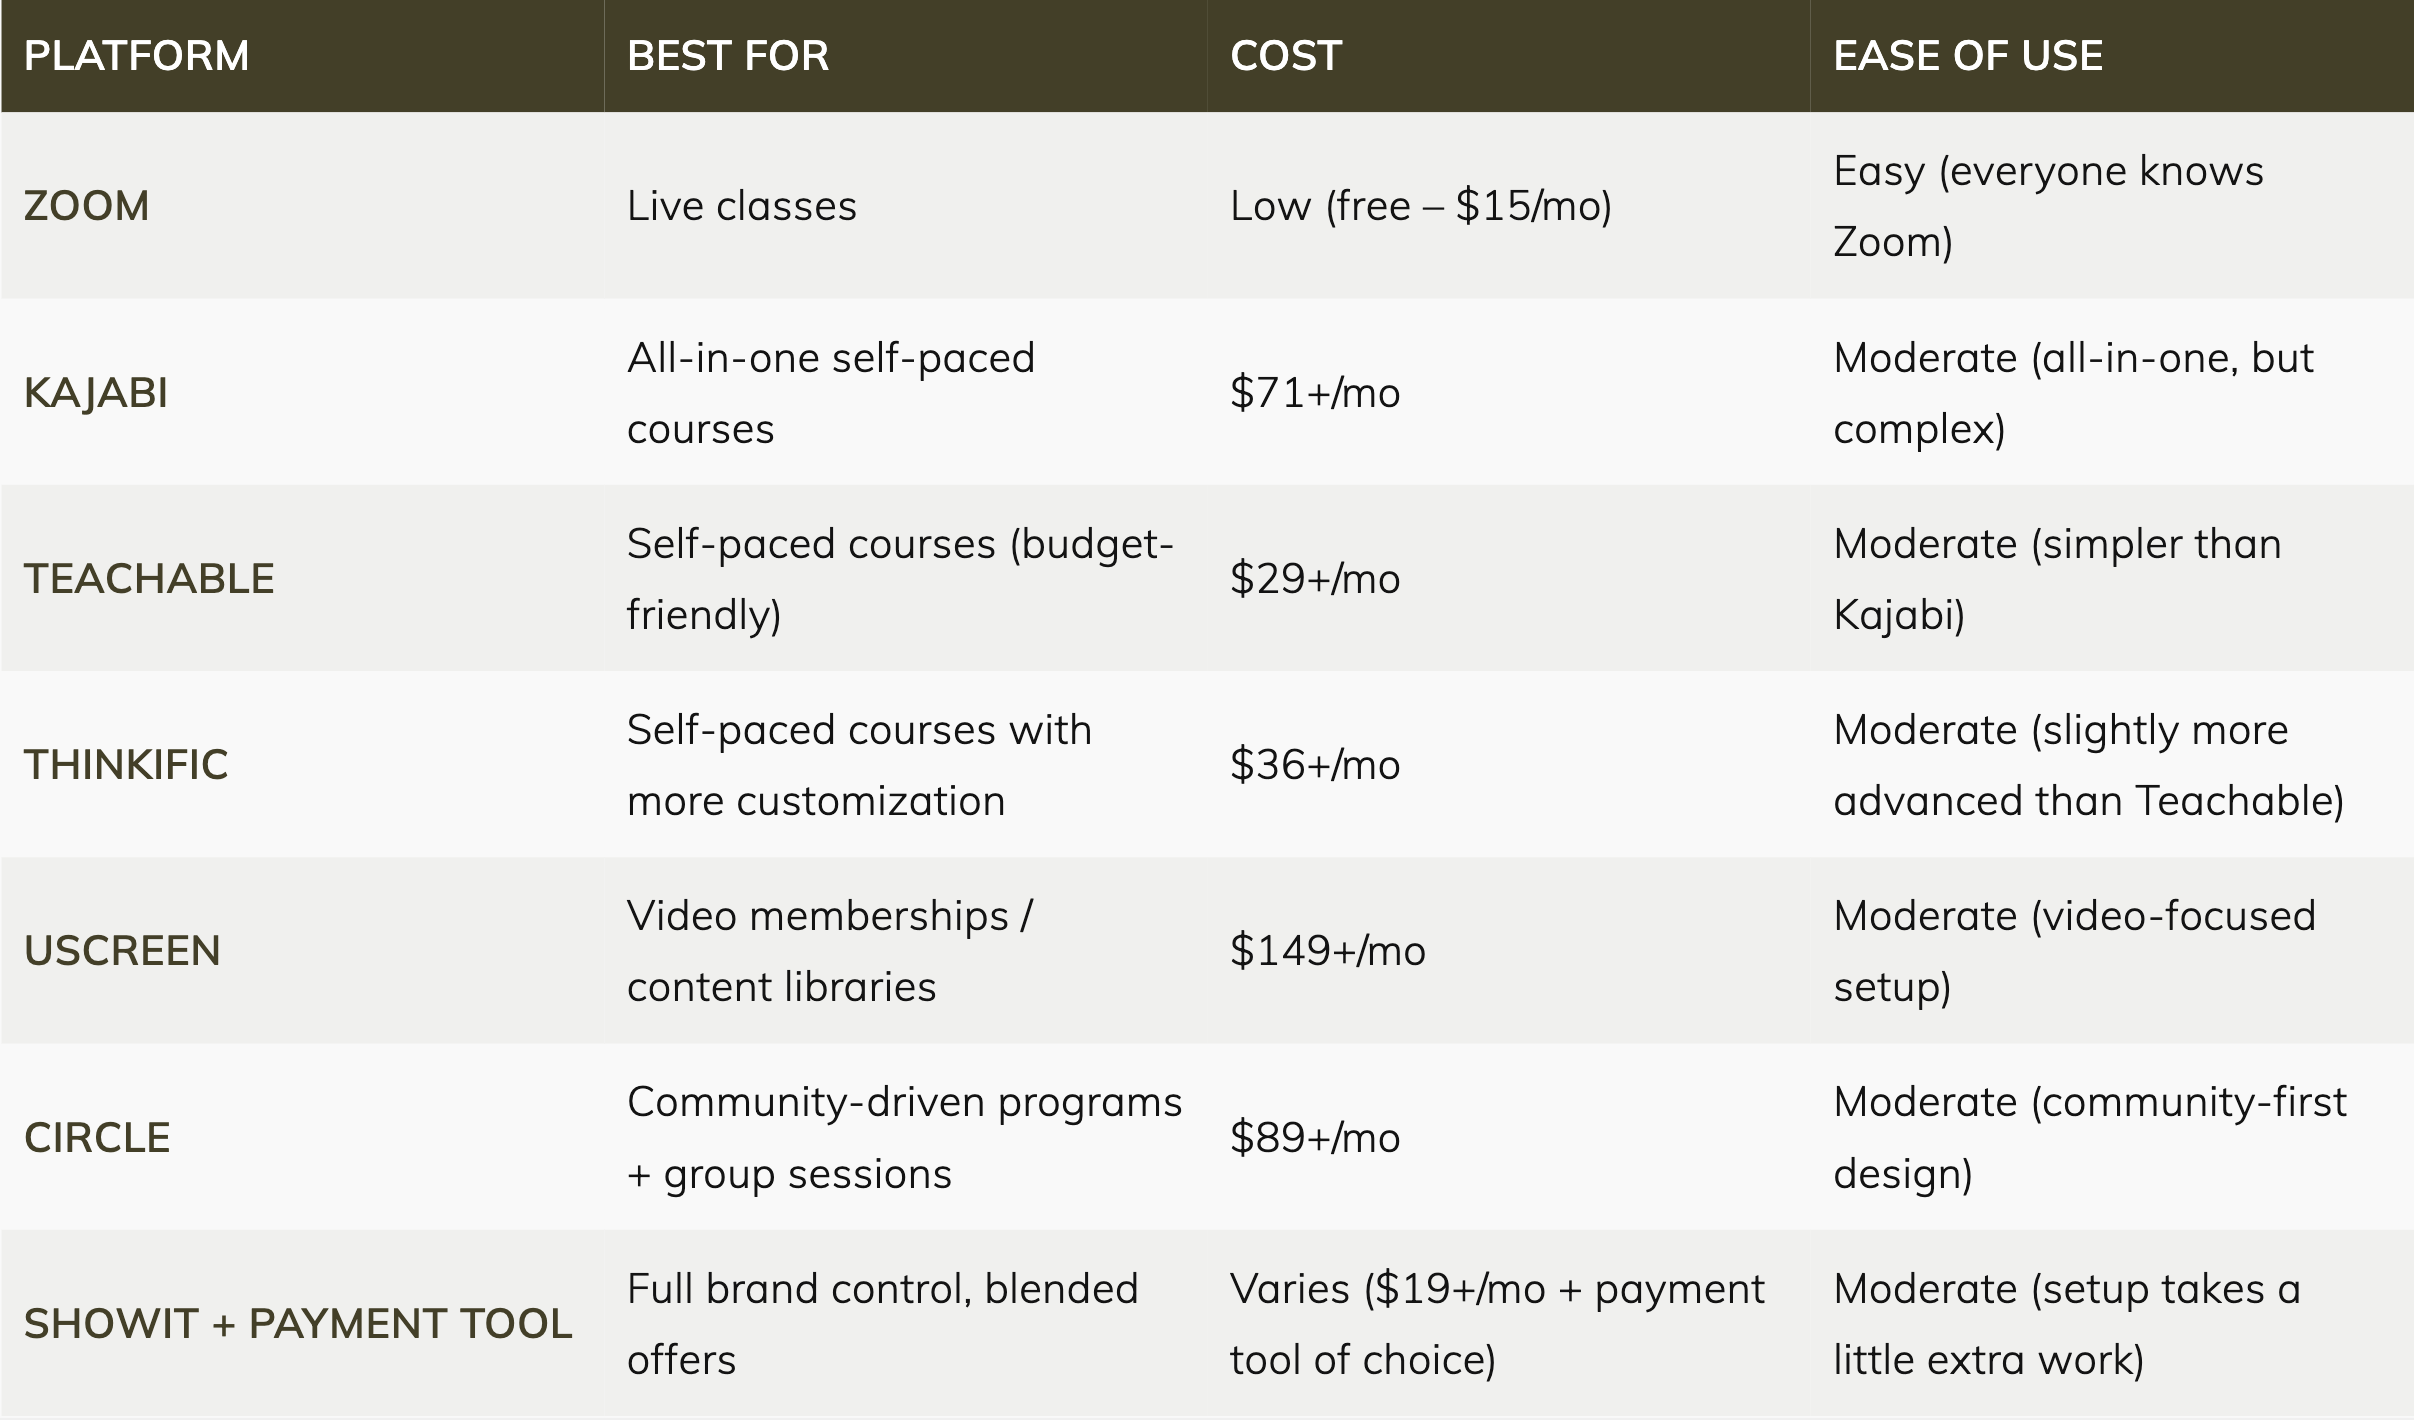Click 'Easy (everyone knows Zoom)' cell
Viewport: 2414px width, 1420px height.
coord(2047,206)
